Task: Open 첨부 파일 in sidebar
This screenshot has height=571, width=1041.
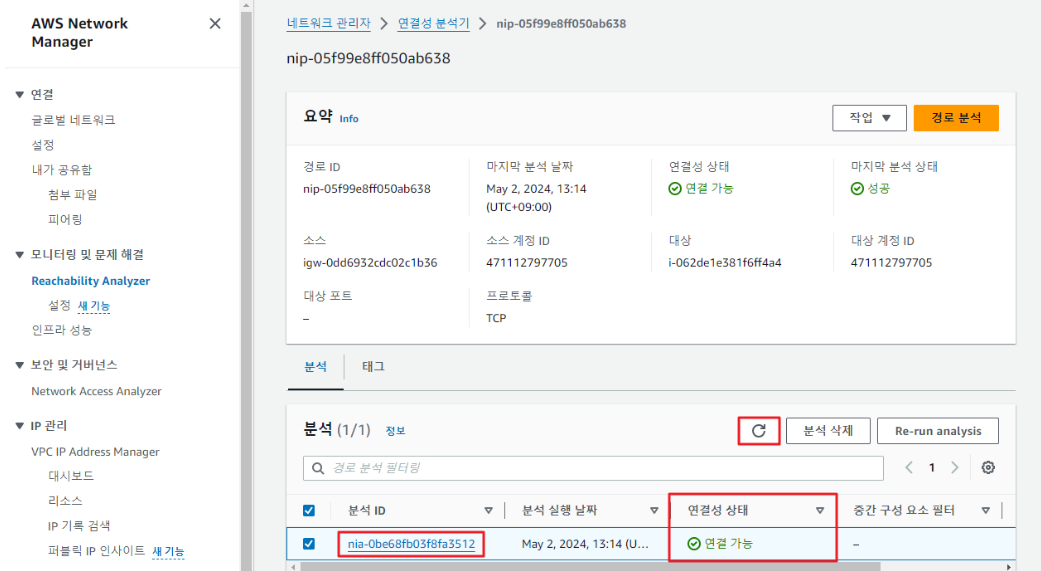Action: coord(72,195)
